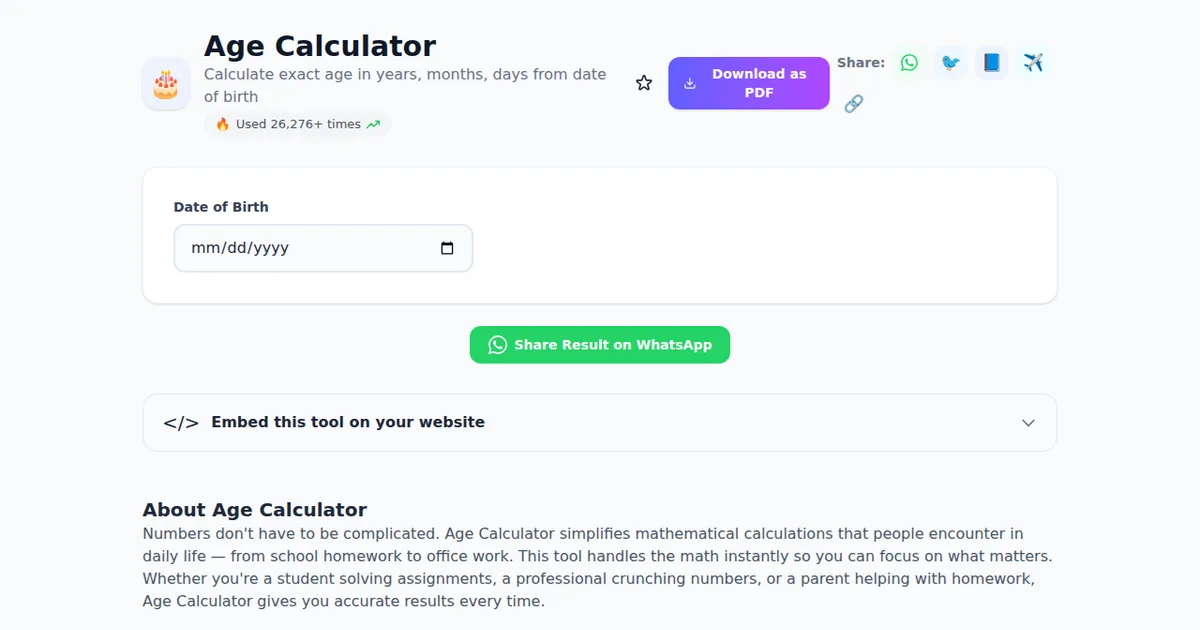Open the "Embed this tool on your website" label
This screenshot has height=630, width=1200.
[348, 422]
